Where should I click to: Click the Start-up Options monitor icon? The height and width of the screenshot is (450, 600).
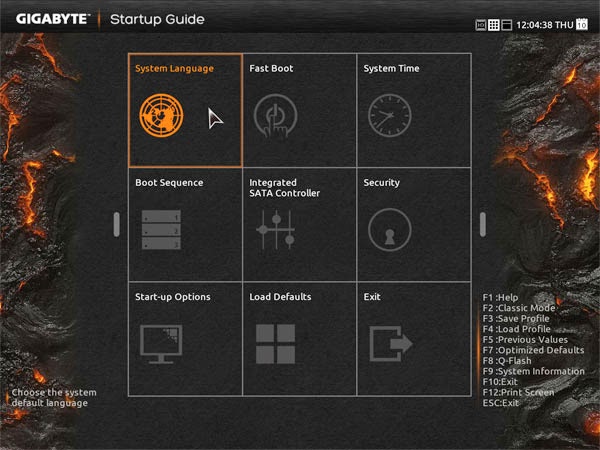pos(161,344)
